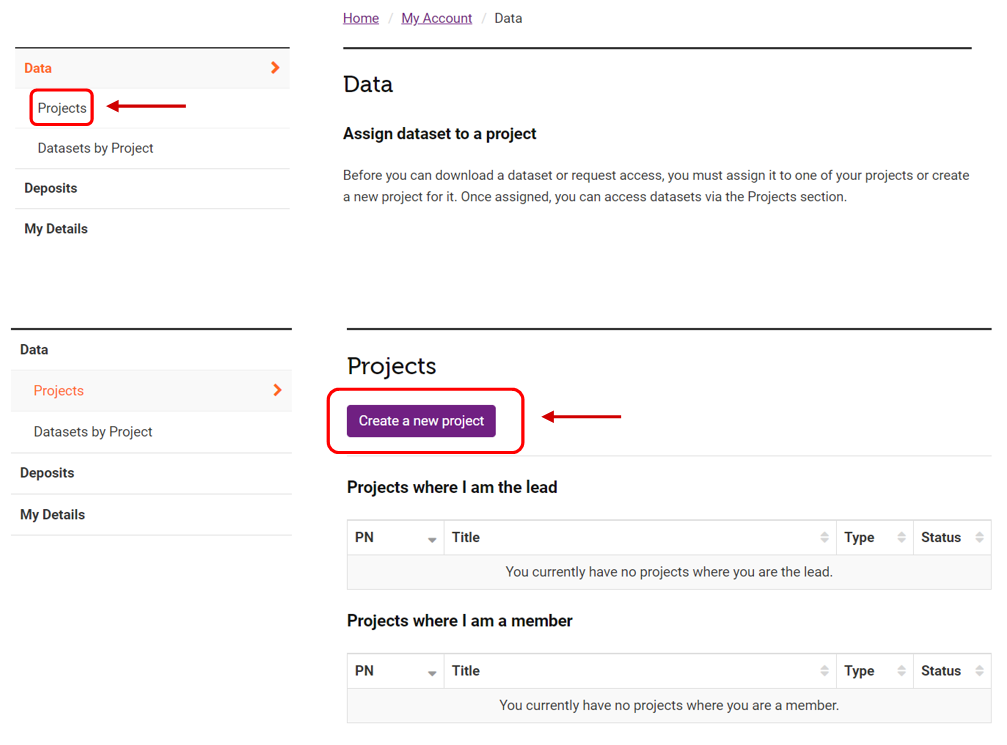The height and width of the screenshot is (745, 1007).
Task: Click 'You currently have no projects where you are the lead.'
Action: click(x=669, y=572)
